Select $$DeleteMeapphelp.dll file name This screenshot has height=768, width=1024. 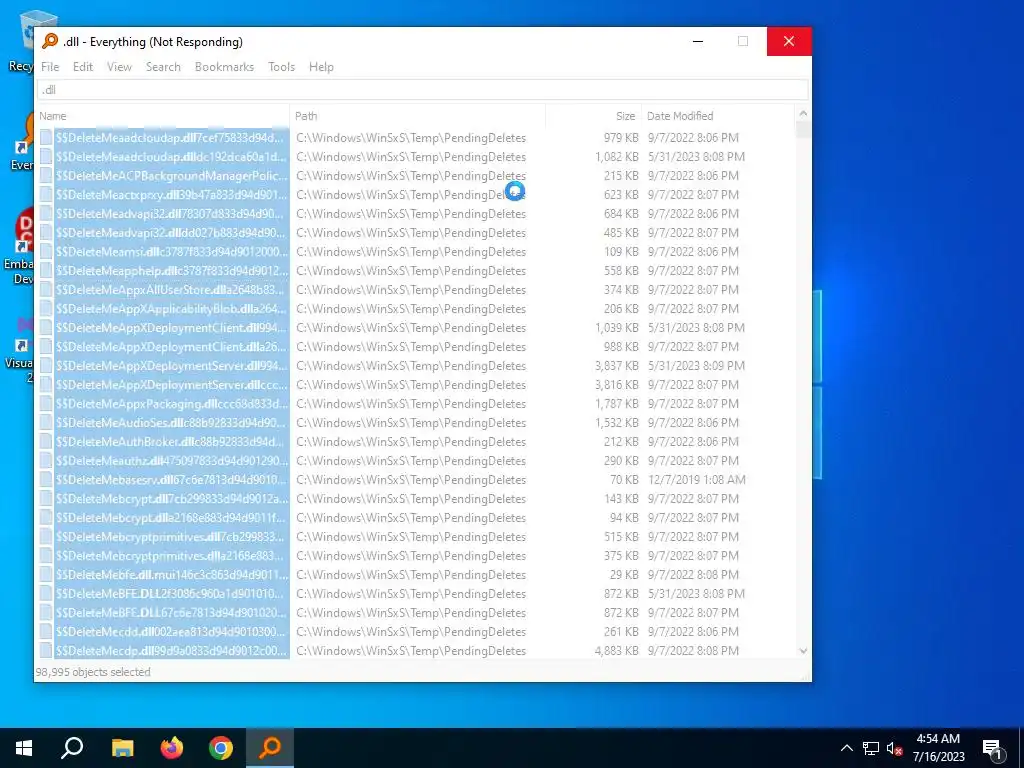(171, 270)
